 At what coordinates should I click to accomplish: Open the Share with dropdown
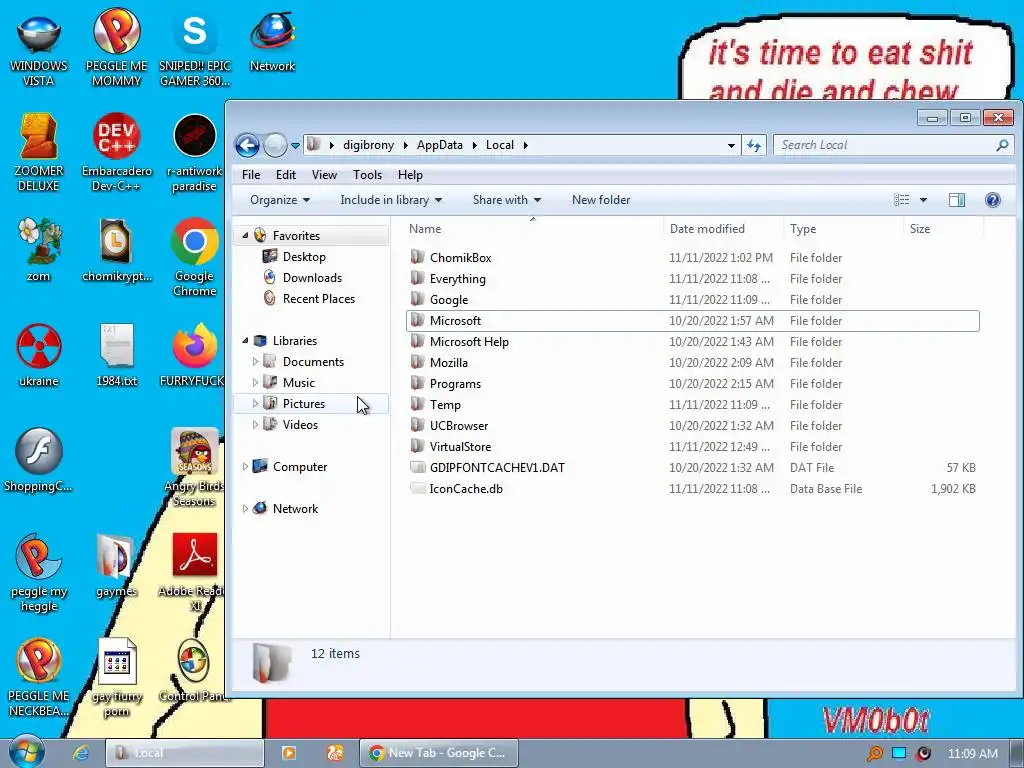pos(507,200)
